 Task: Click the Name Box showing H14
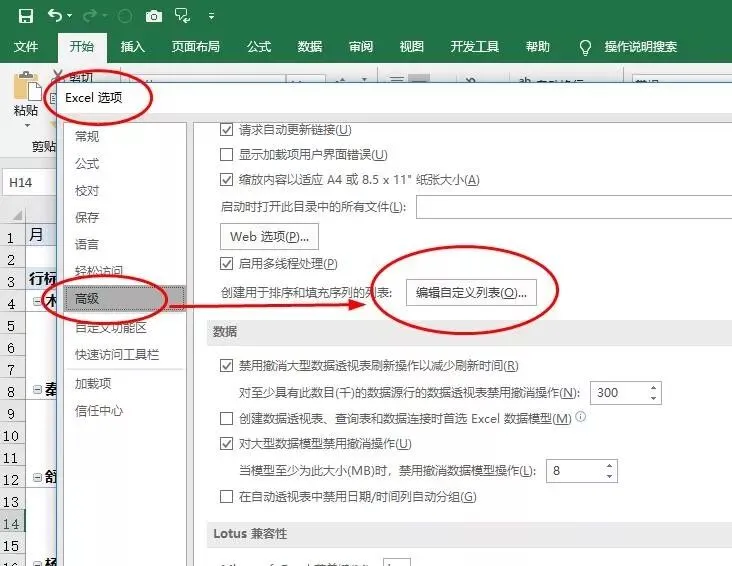29,182
